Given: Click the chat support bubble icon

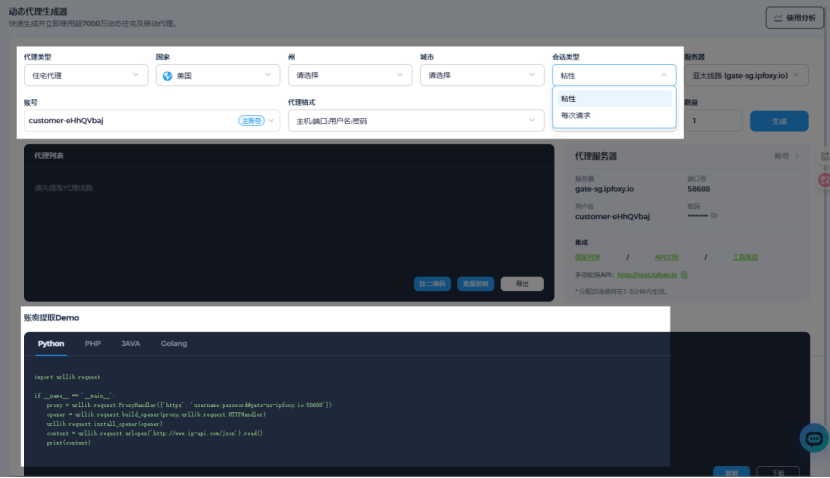Looking at the screenshot, I should pos(814,438).
